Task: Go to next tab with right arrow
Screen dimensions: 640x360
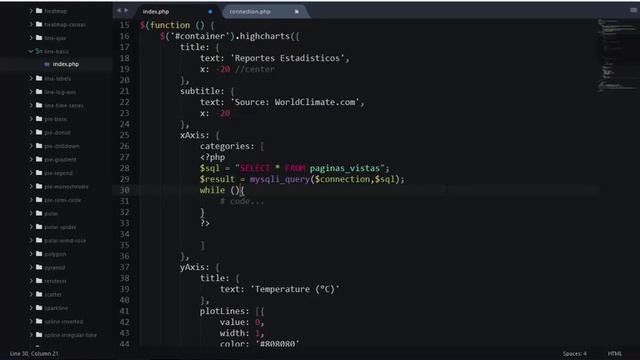Action: [x=126, y=10]
